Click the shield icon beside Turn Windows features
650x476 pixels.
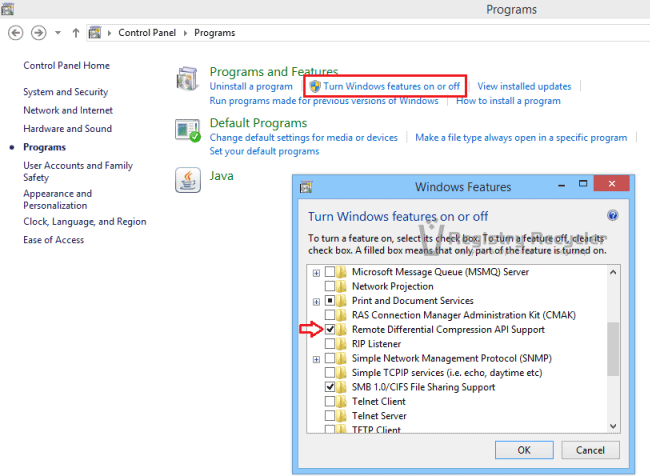(x=315, y=86)
